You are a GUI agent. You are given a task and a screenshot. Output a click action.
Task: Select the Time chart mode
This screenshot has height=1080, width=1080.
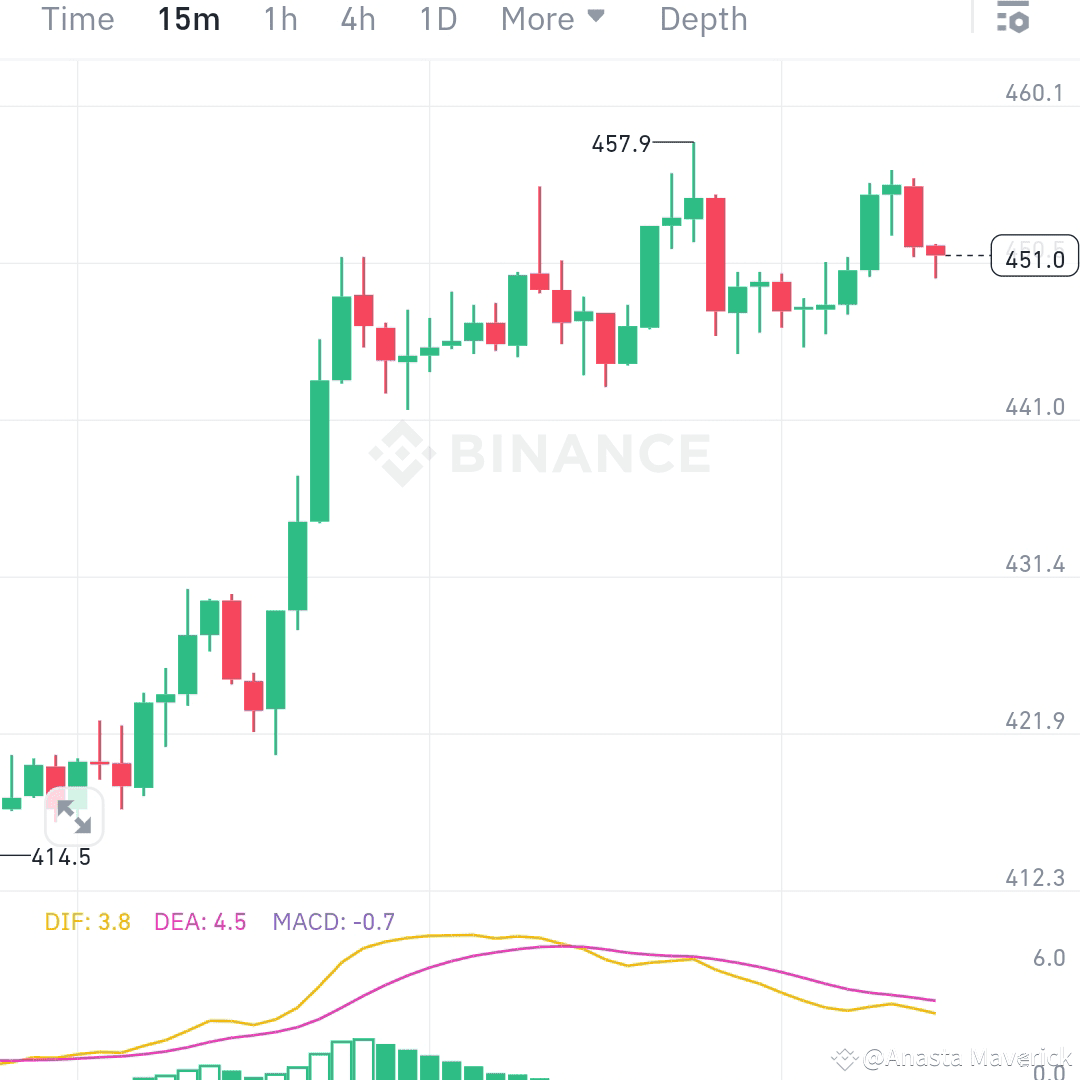tap(77, 18)
